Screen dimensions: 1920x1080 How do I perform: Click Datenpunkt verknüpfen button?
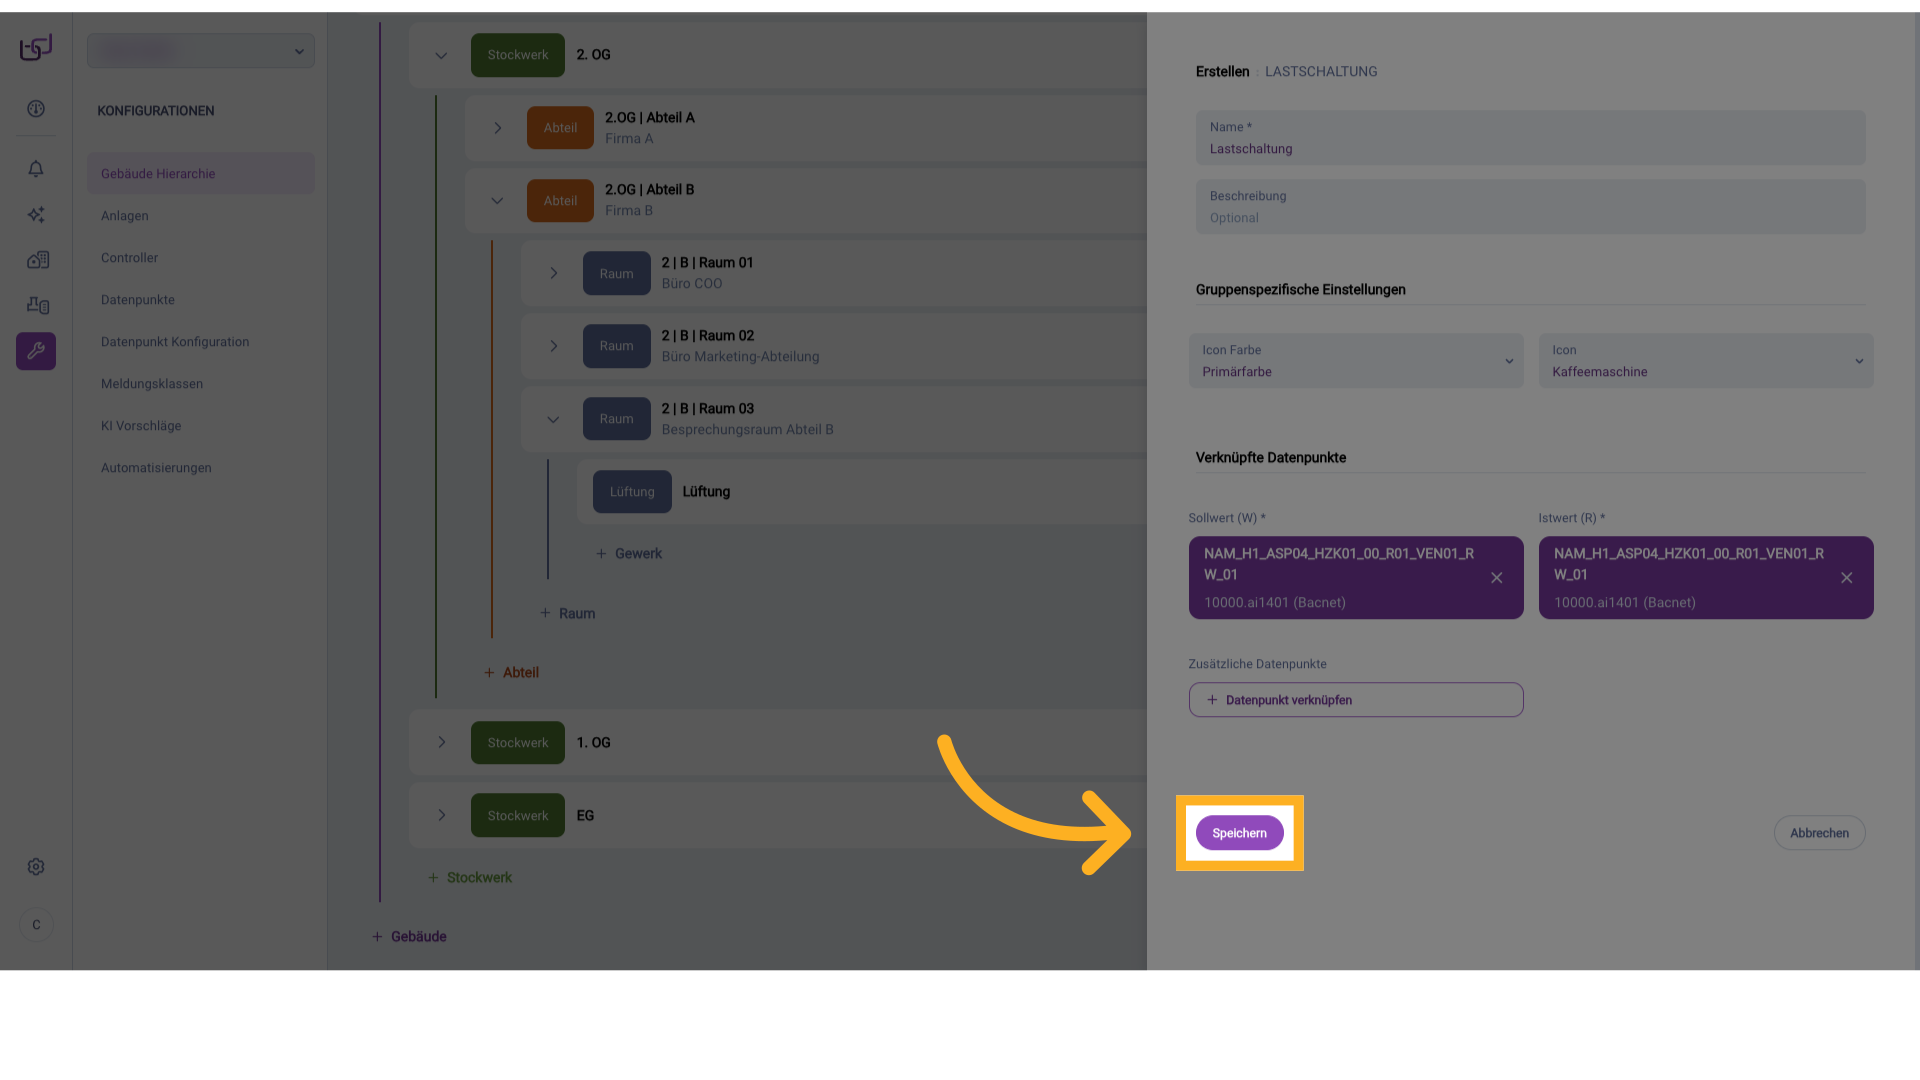point(1356,700)
